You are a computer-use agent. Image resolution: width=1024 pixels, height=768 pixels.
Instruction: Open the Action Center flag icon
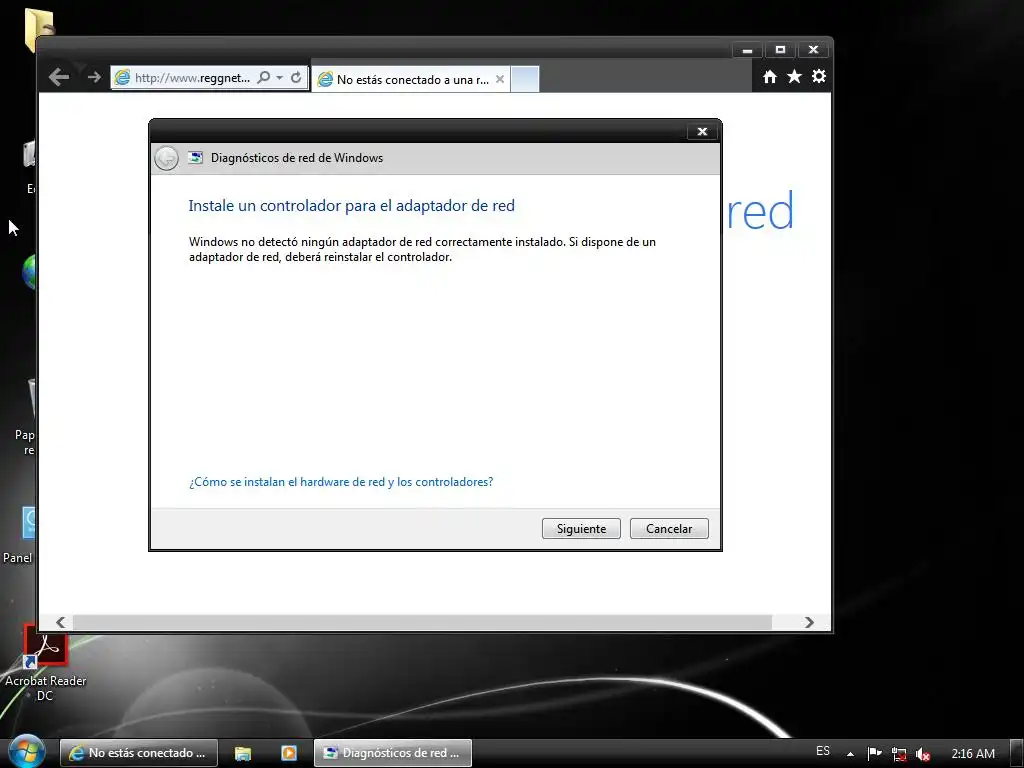click(x=874, y=754)
